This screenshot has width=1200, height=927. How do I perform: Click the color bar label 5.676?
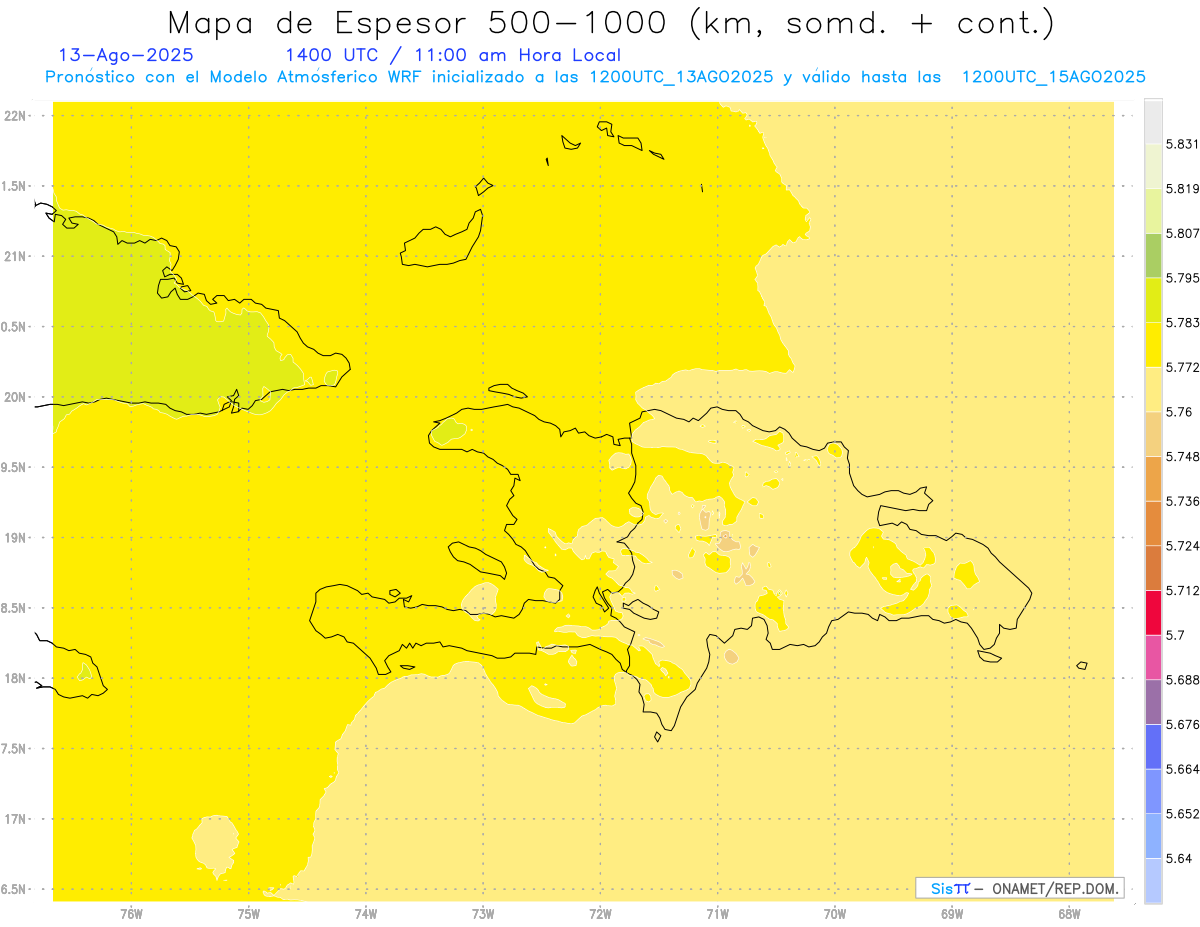pos(1182,724)
